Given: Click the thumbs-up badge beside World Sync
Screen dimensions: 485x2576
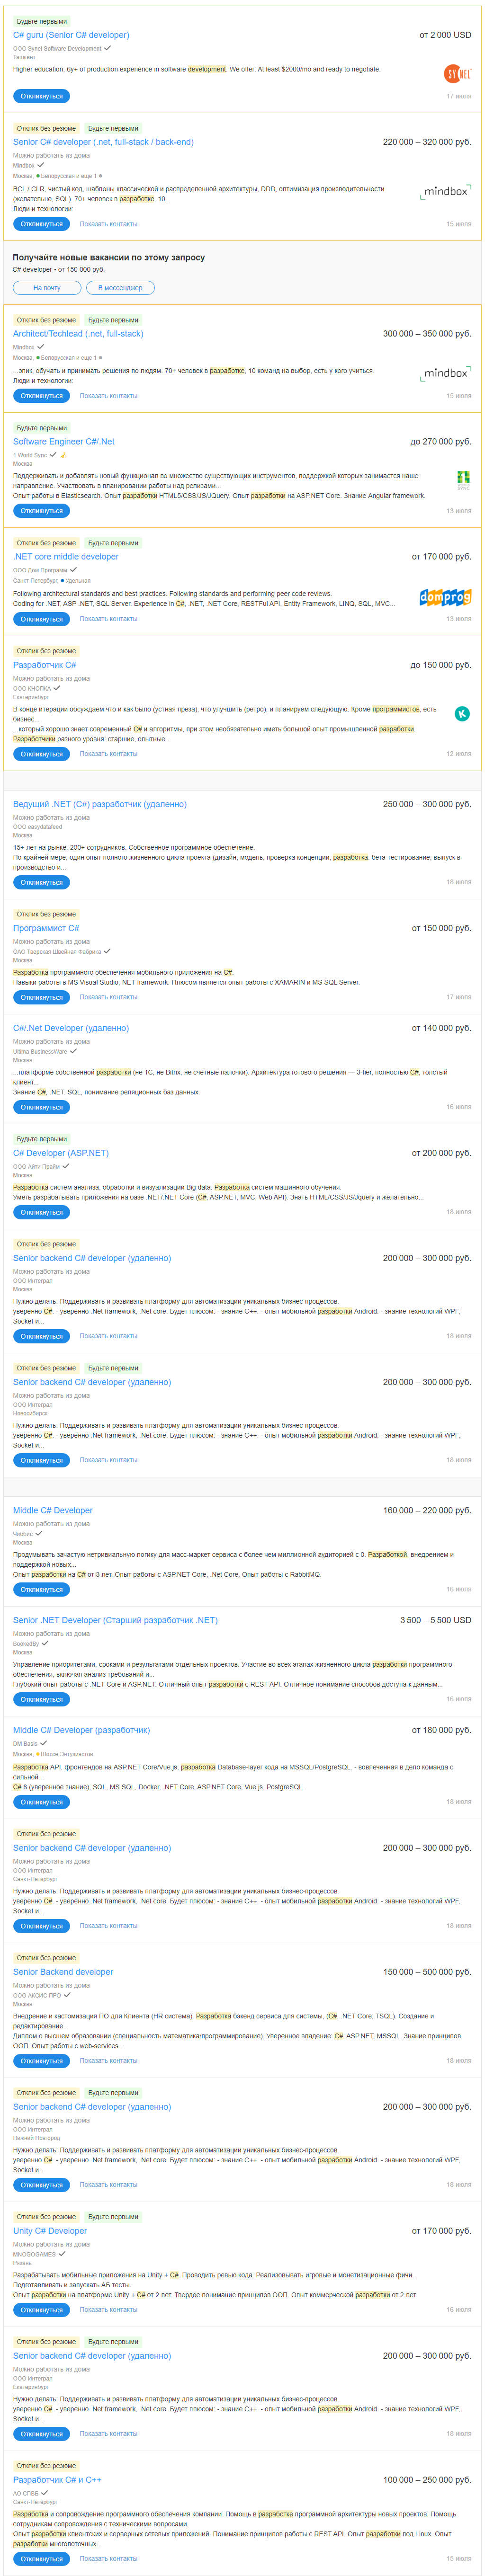Looking at the screenshot, I should [x=63, y=455].
